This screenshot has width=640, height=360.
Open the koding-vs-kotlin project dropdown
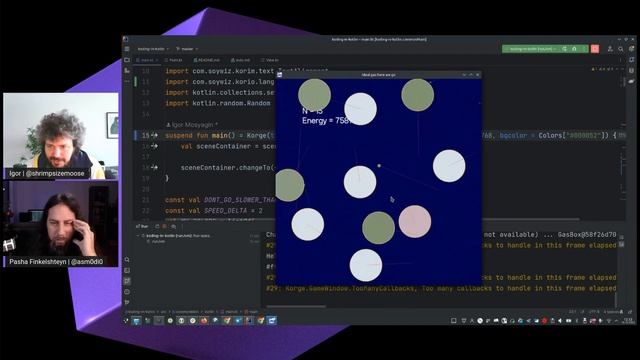tap(153, 49)
